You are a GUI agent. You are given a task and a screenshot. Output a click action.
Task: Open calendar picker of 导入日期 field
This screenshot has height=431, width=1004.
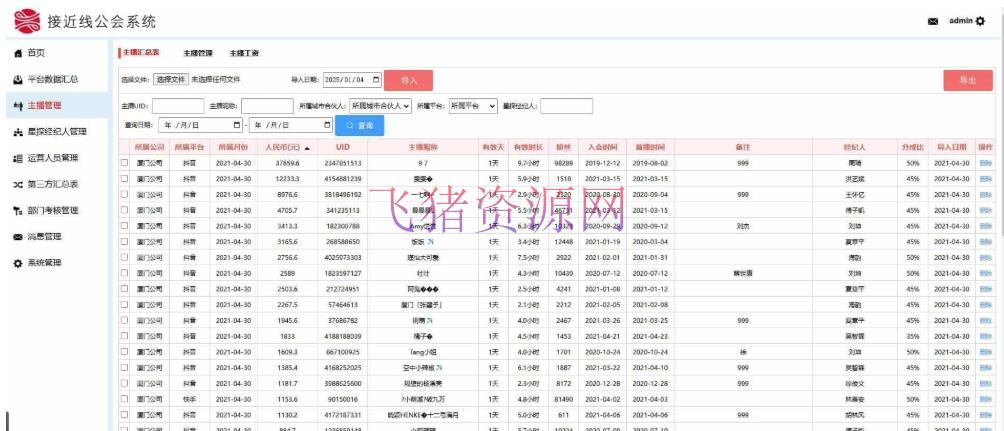pyautogui.click(x=376, y=80)
